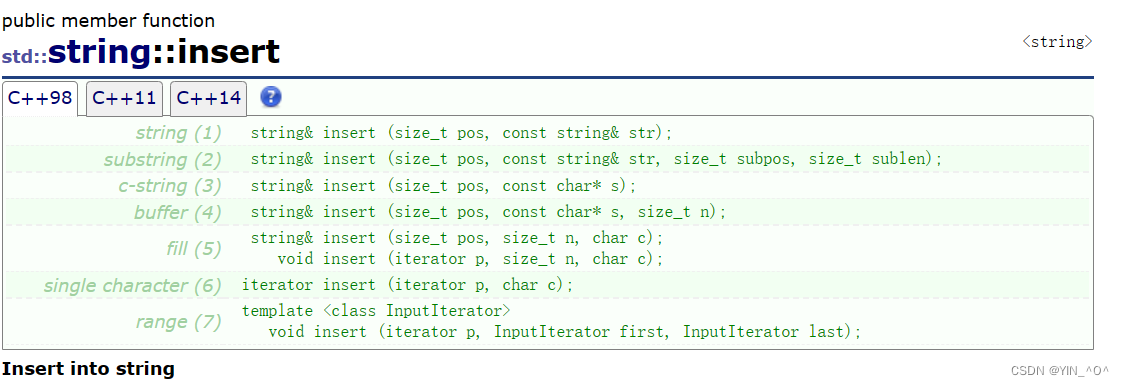1124x386 pixels.
Task: Select the c-string (3) overload label
Action: click(x=170, y=186)
